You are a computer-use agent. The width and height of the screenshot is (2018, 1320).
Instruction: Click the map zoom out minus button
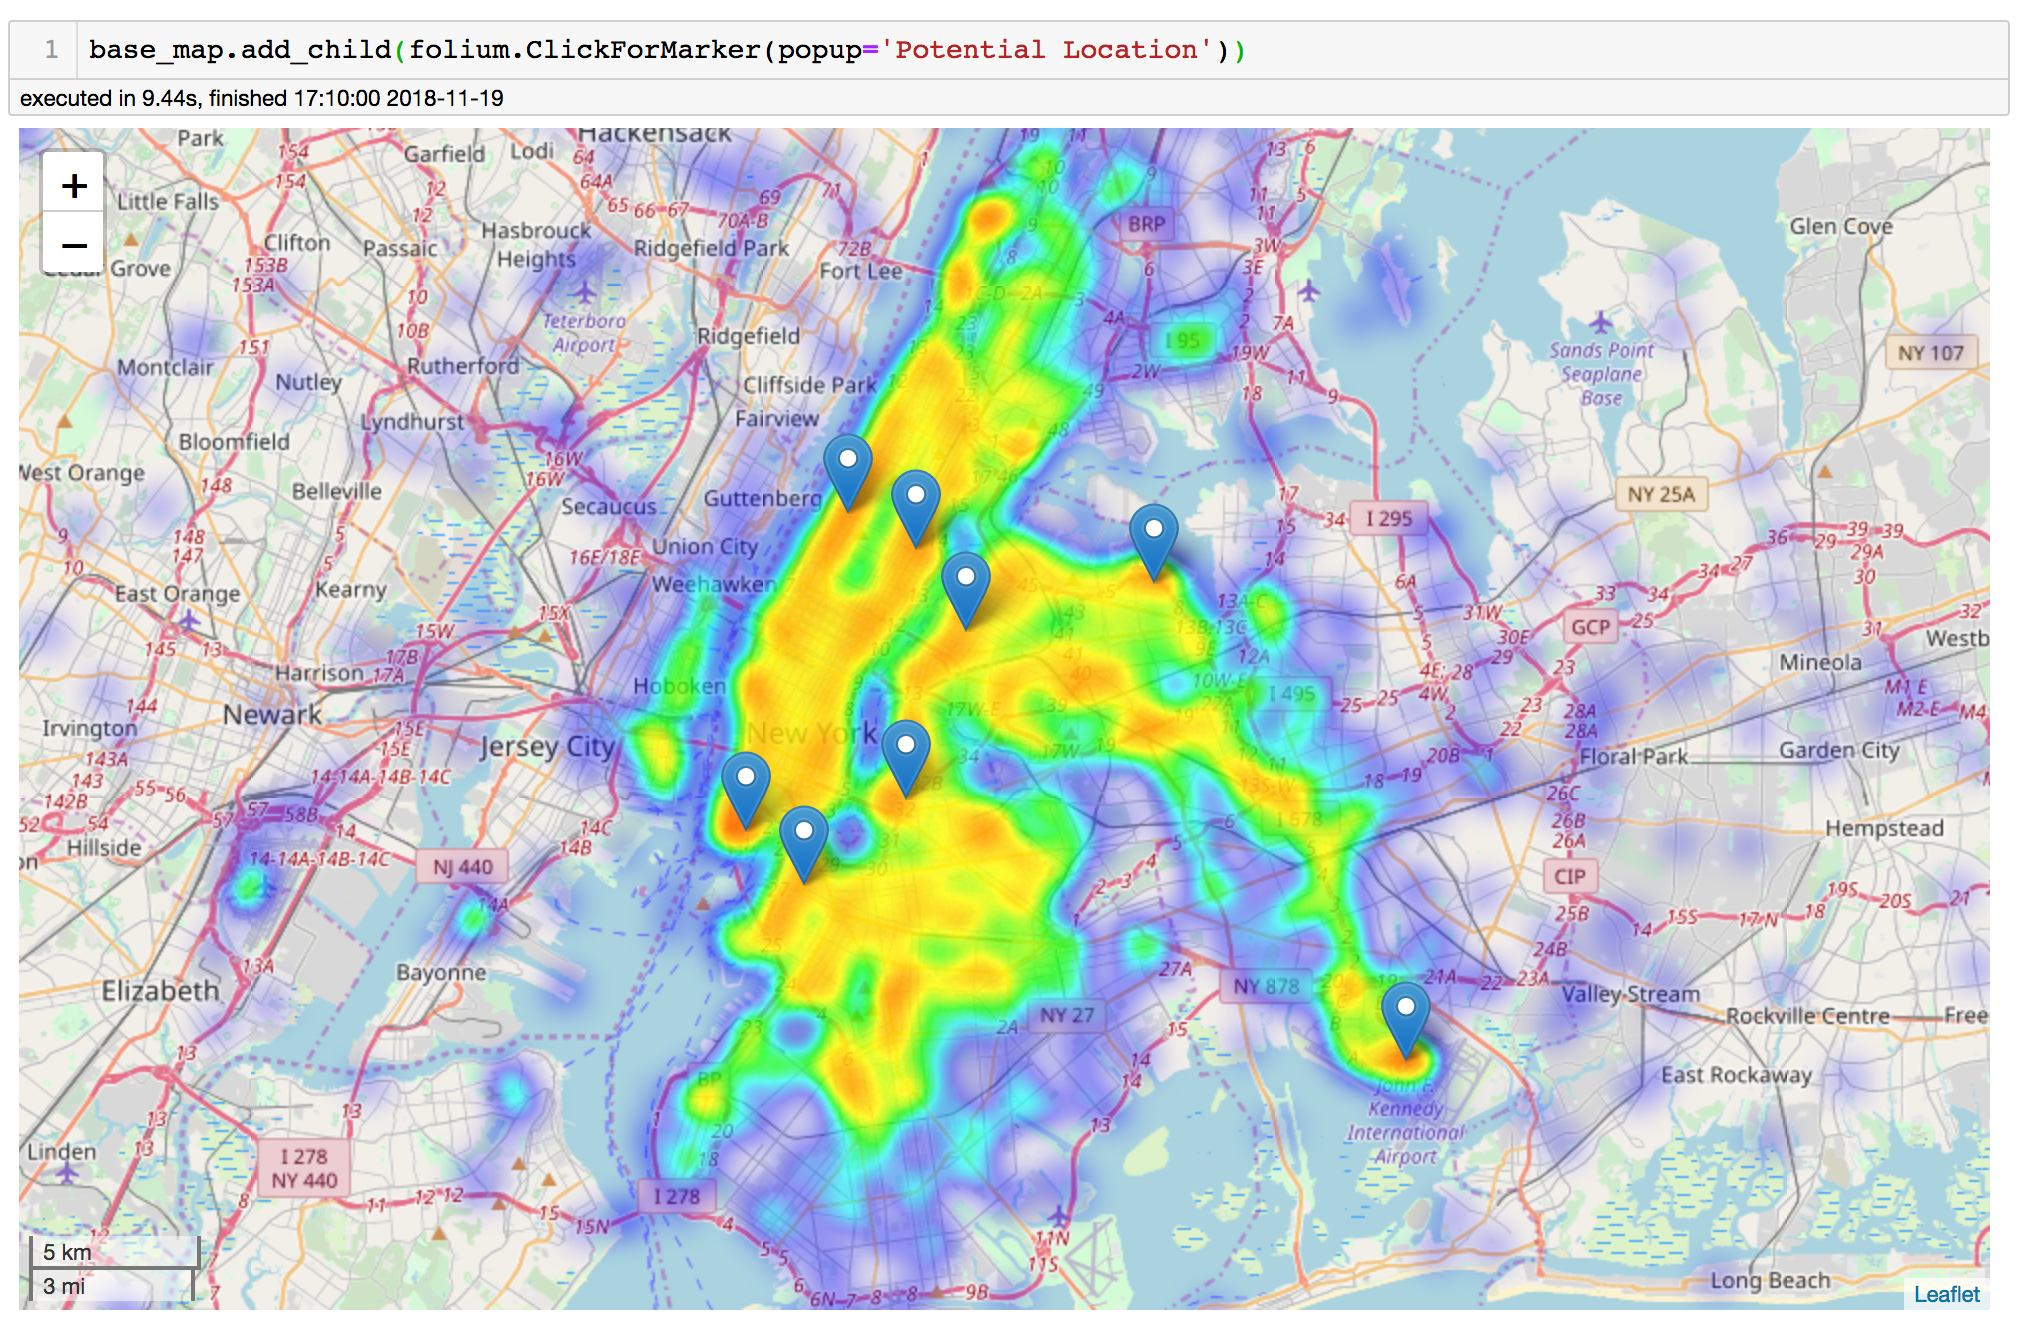click(x=74, y=245)
